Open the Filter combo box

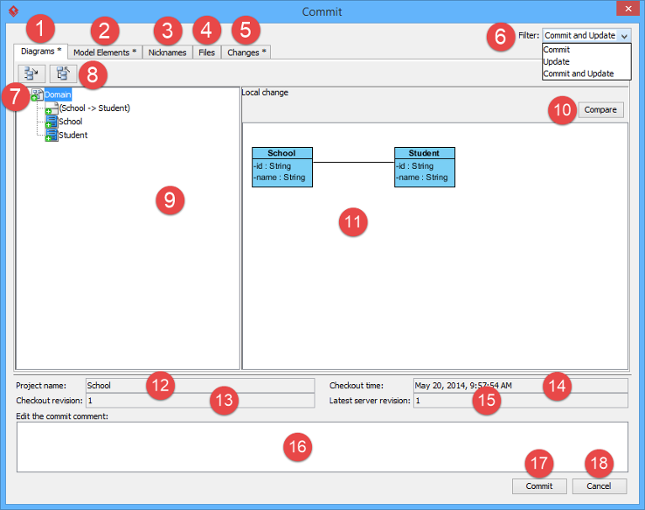click(x=587, y=35)
